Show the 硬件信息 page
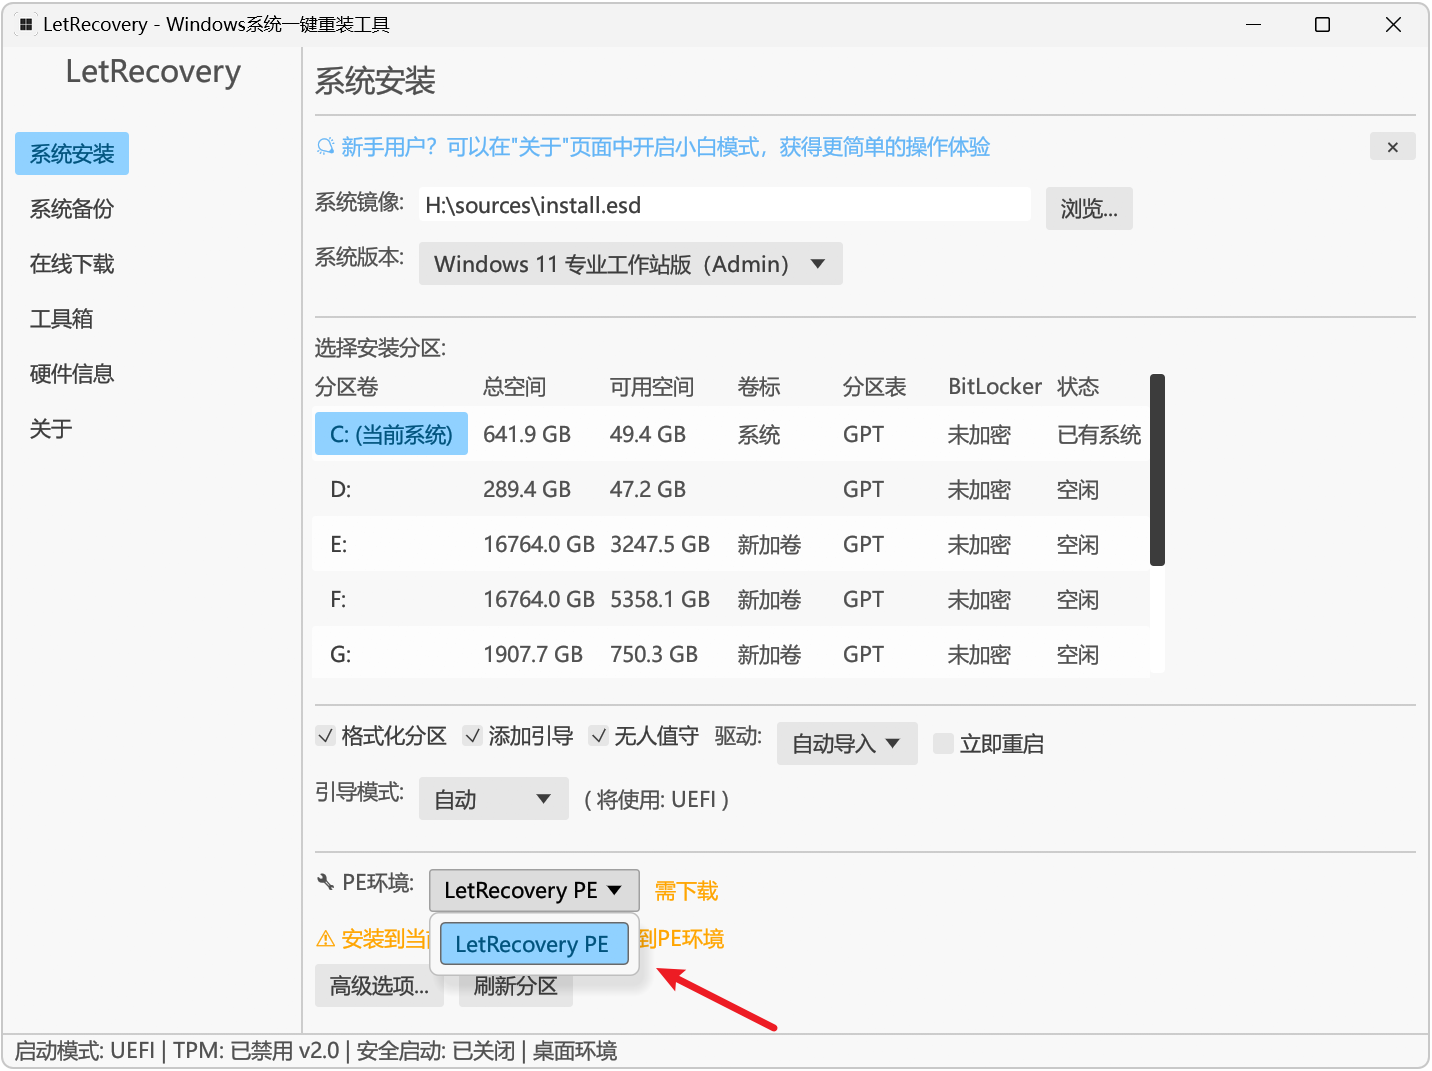1432x1071 pixels. point(72,374)
